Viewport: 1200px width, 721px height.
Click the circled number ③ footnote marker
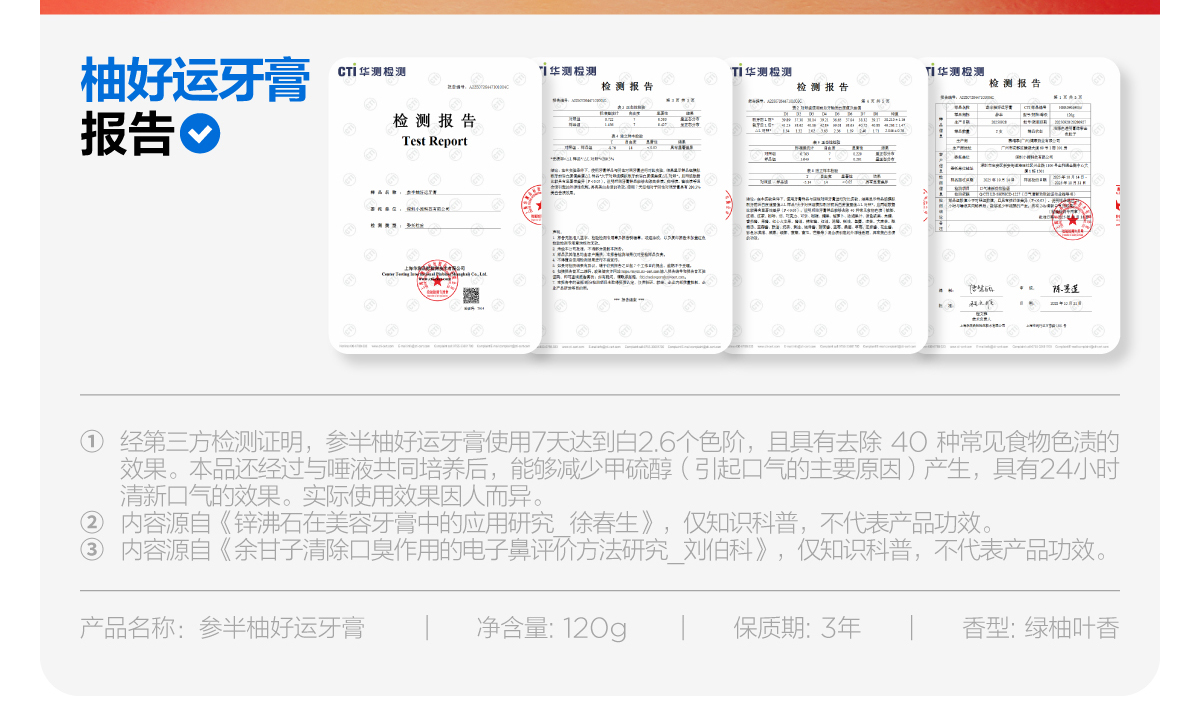92,550
